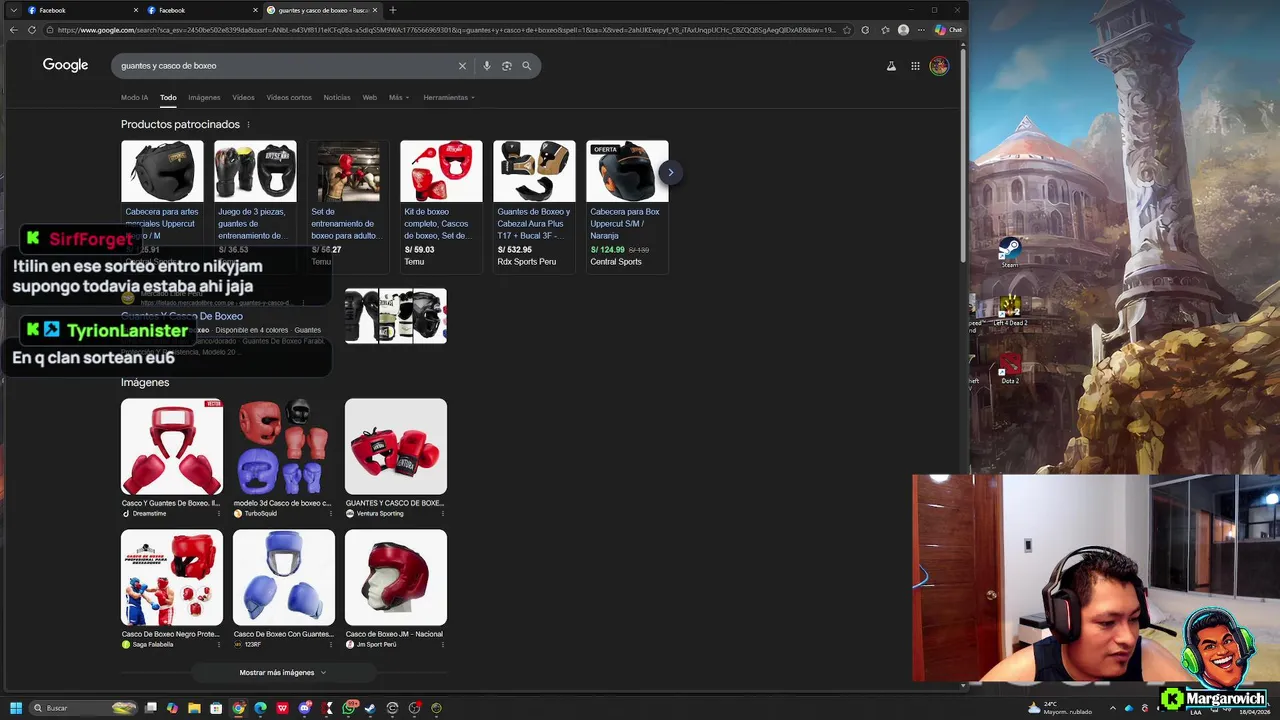
Task: Show hidden system tray icons
Action: pos(1112,708)
